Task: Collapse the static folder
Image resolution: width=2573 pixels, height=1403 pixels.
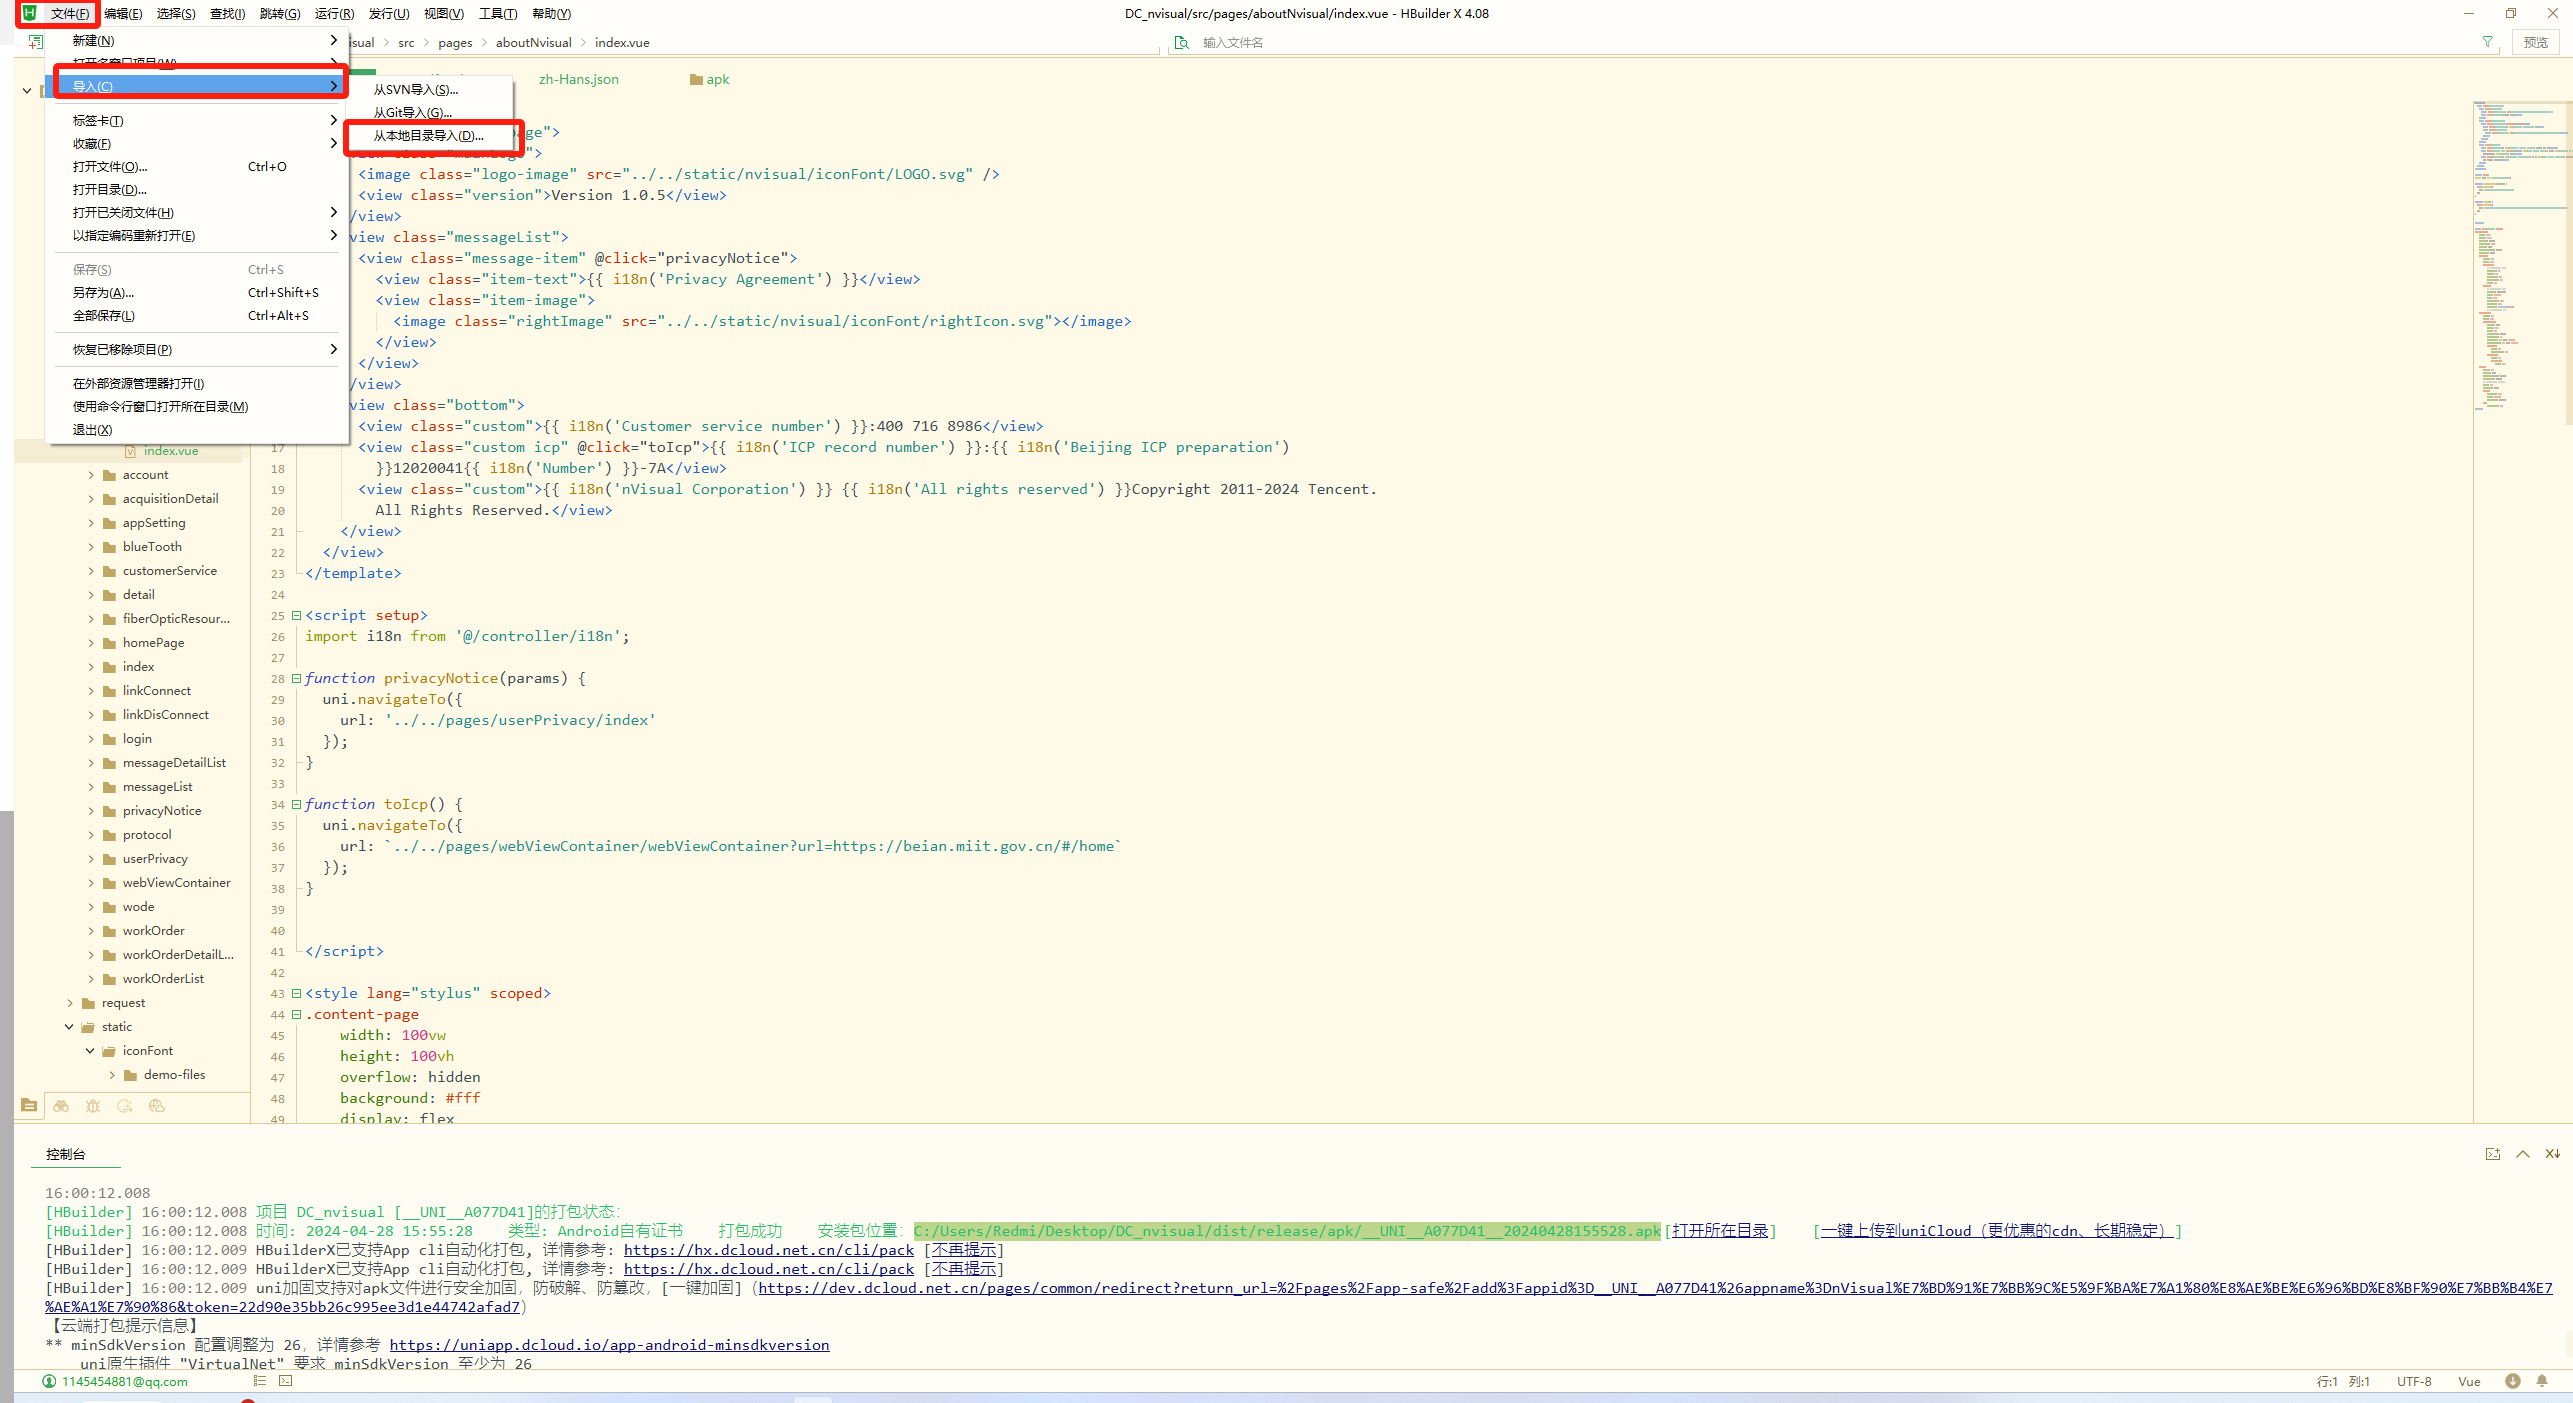Action: [x=69, y=1027]
